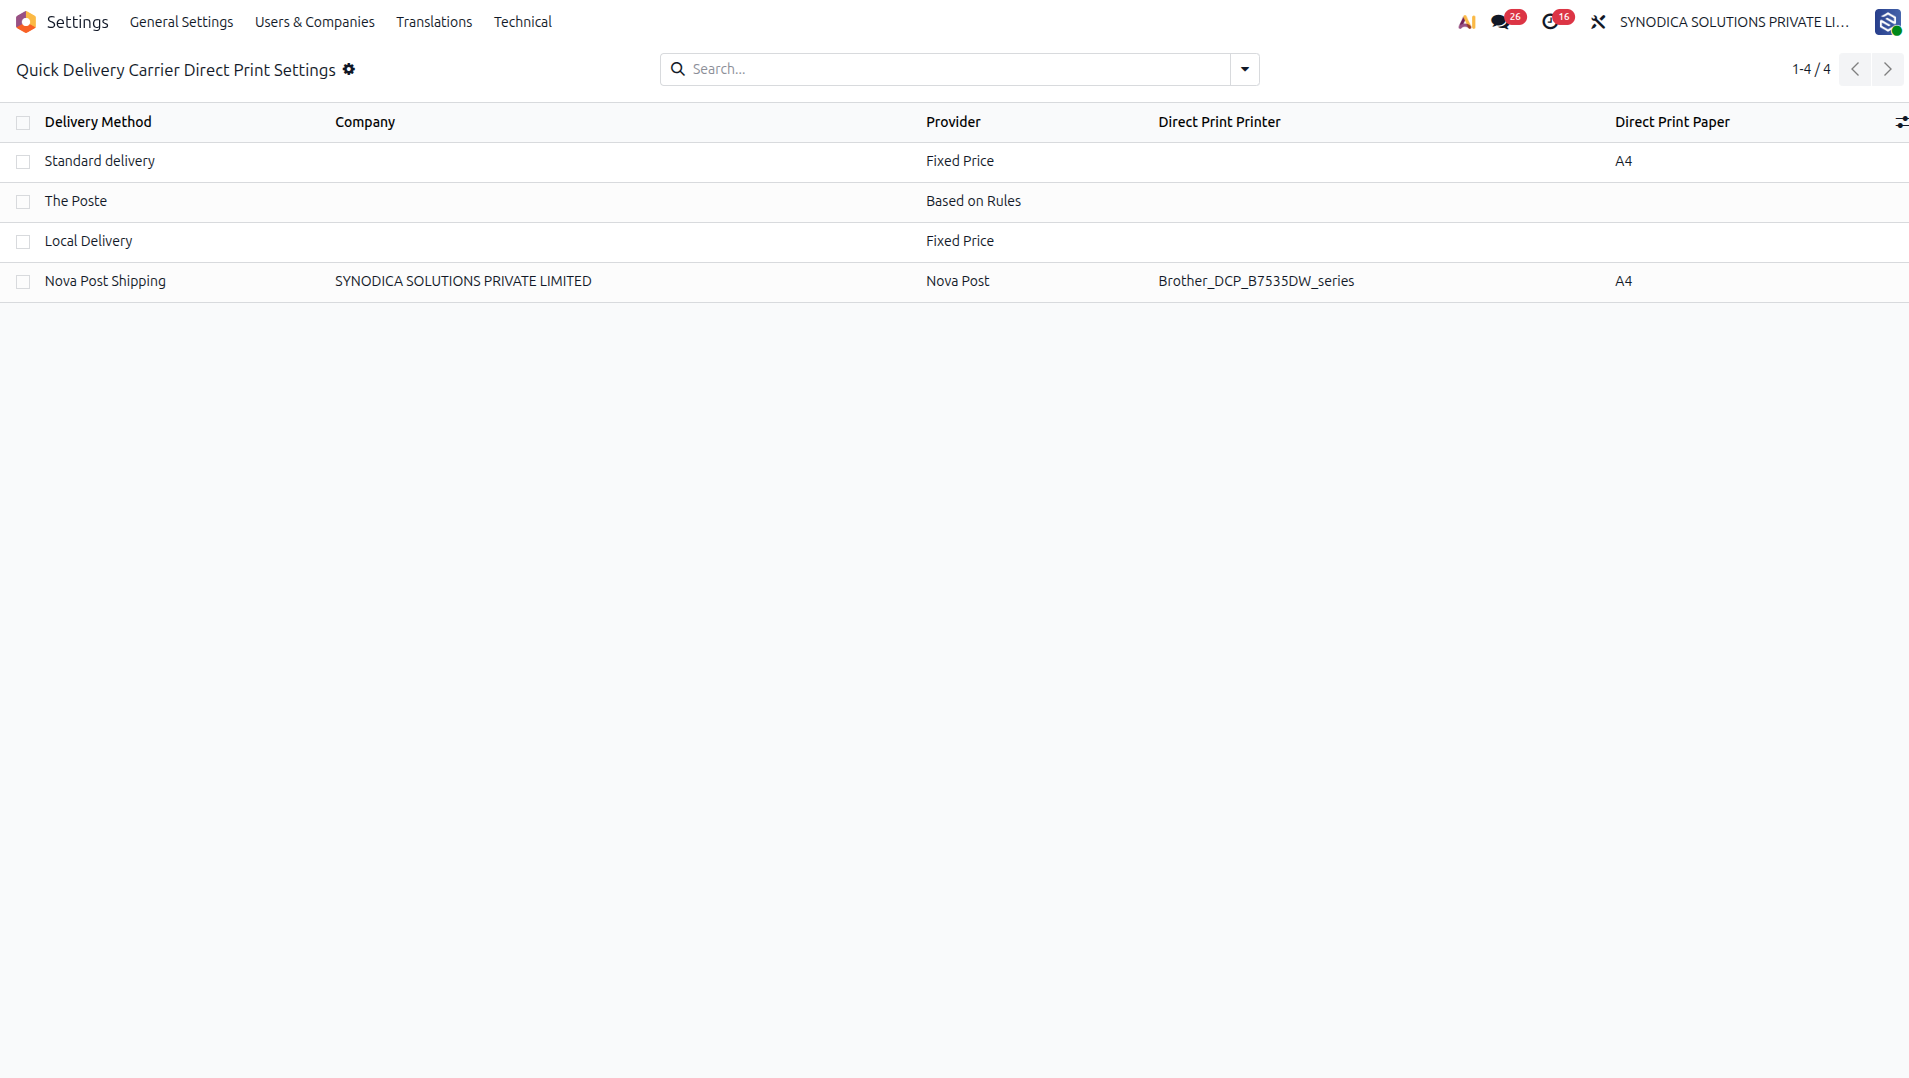Select all records with header checkbox
This screenshot has width=1909, height=1078.
click(x=23, y=123)
